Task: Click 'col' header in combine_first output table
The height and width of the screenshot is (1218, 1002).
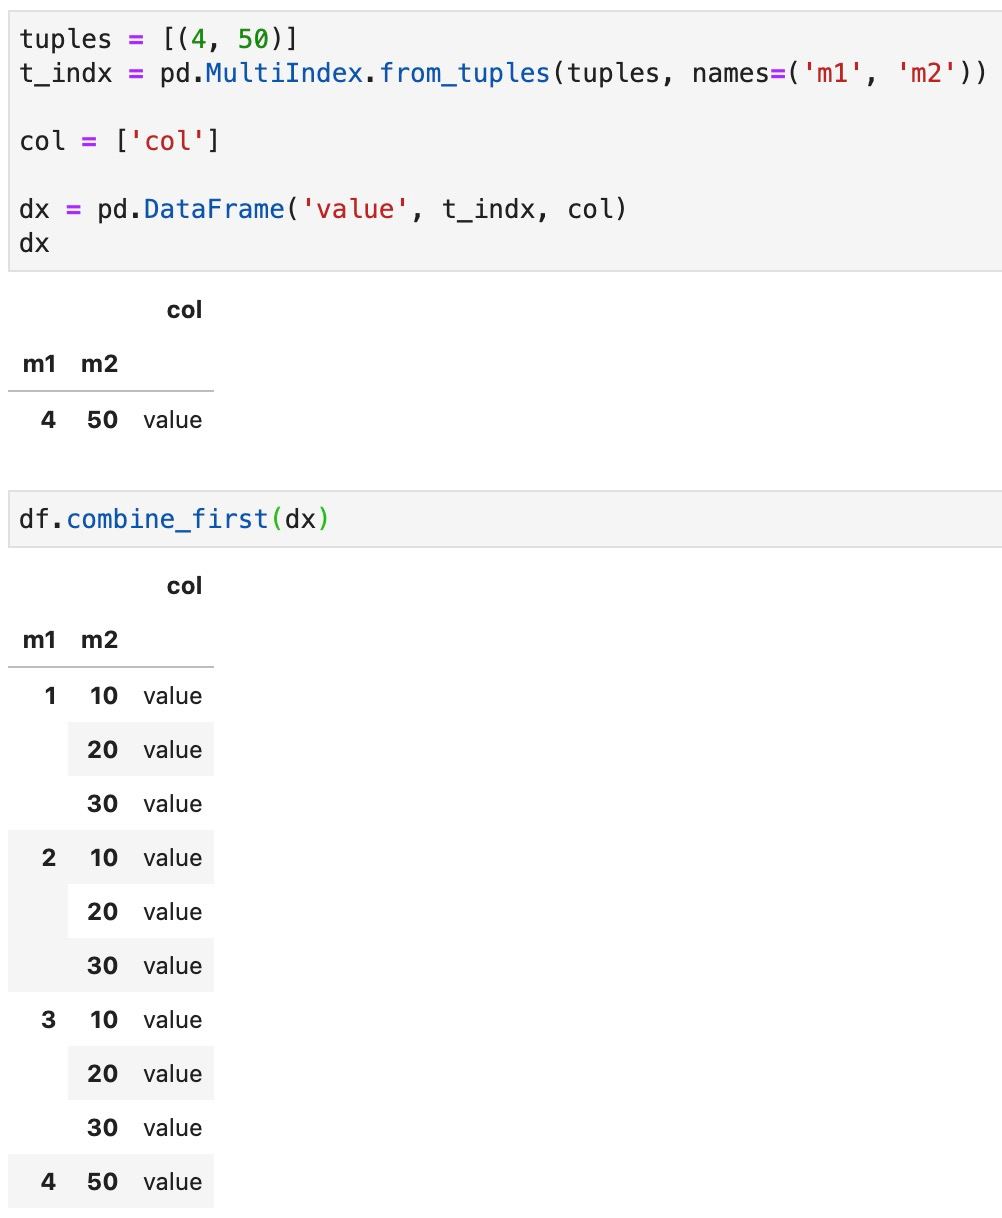Action: pos(185,586)
